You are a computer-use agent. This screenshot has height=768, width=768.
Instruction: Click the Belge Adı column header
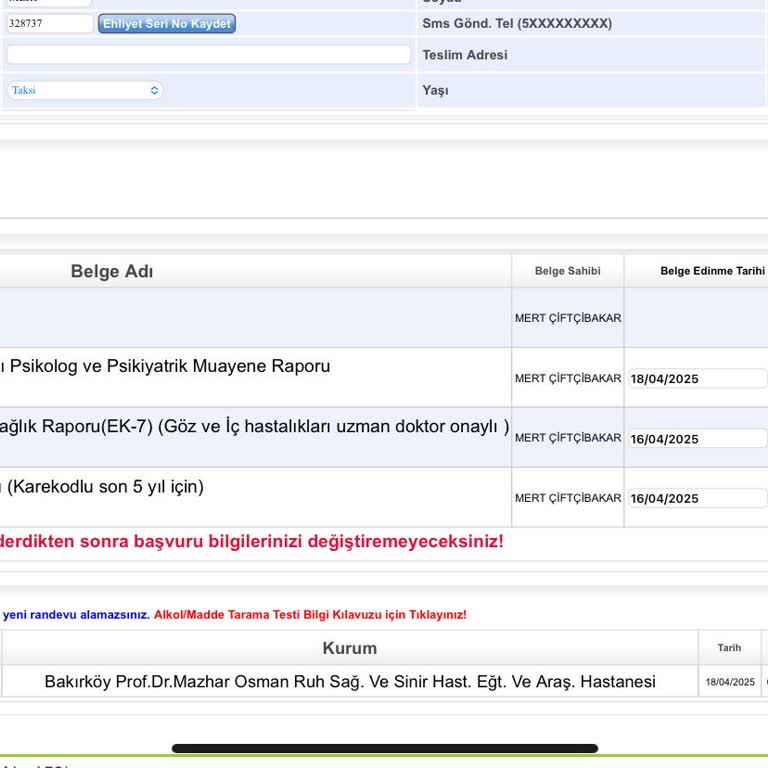[x=112, y=272]
